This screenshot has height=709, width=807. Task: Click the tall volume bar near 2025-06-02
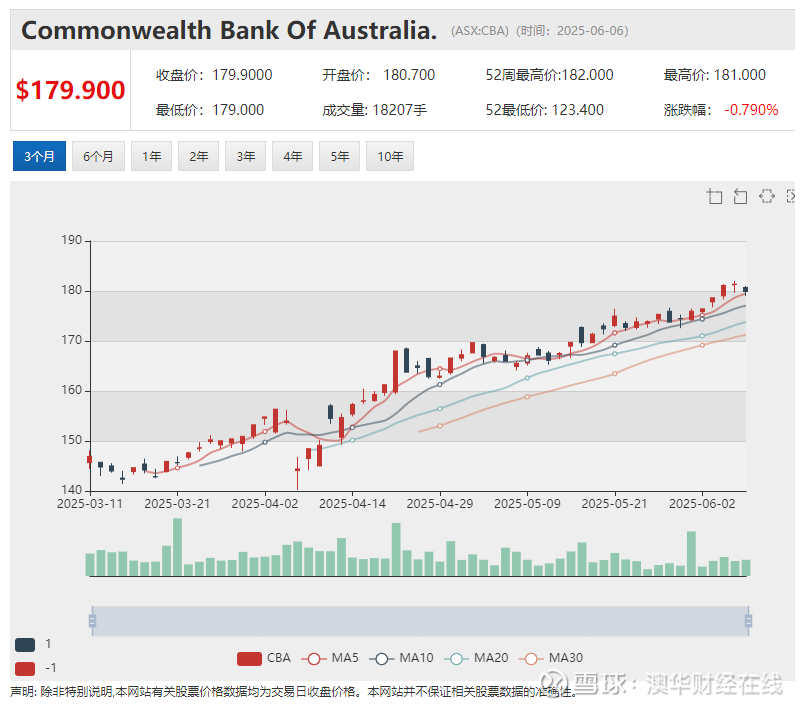[691, 554]
